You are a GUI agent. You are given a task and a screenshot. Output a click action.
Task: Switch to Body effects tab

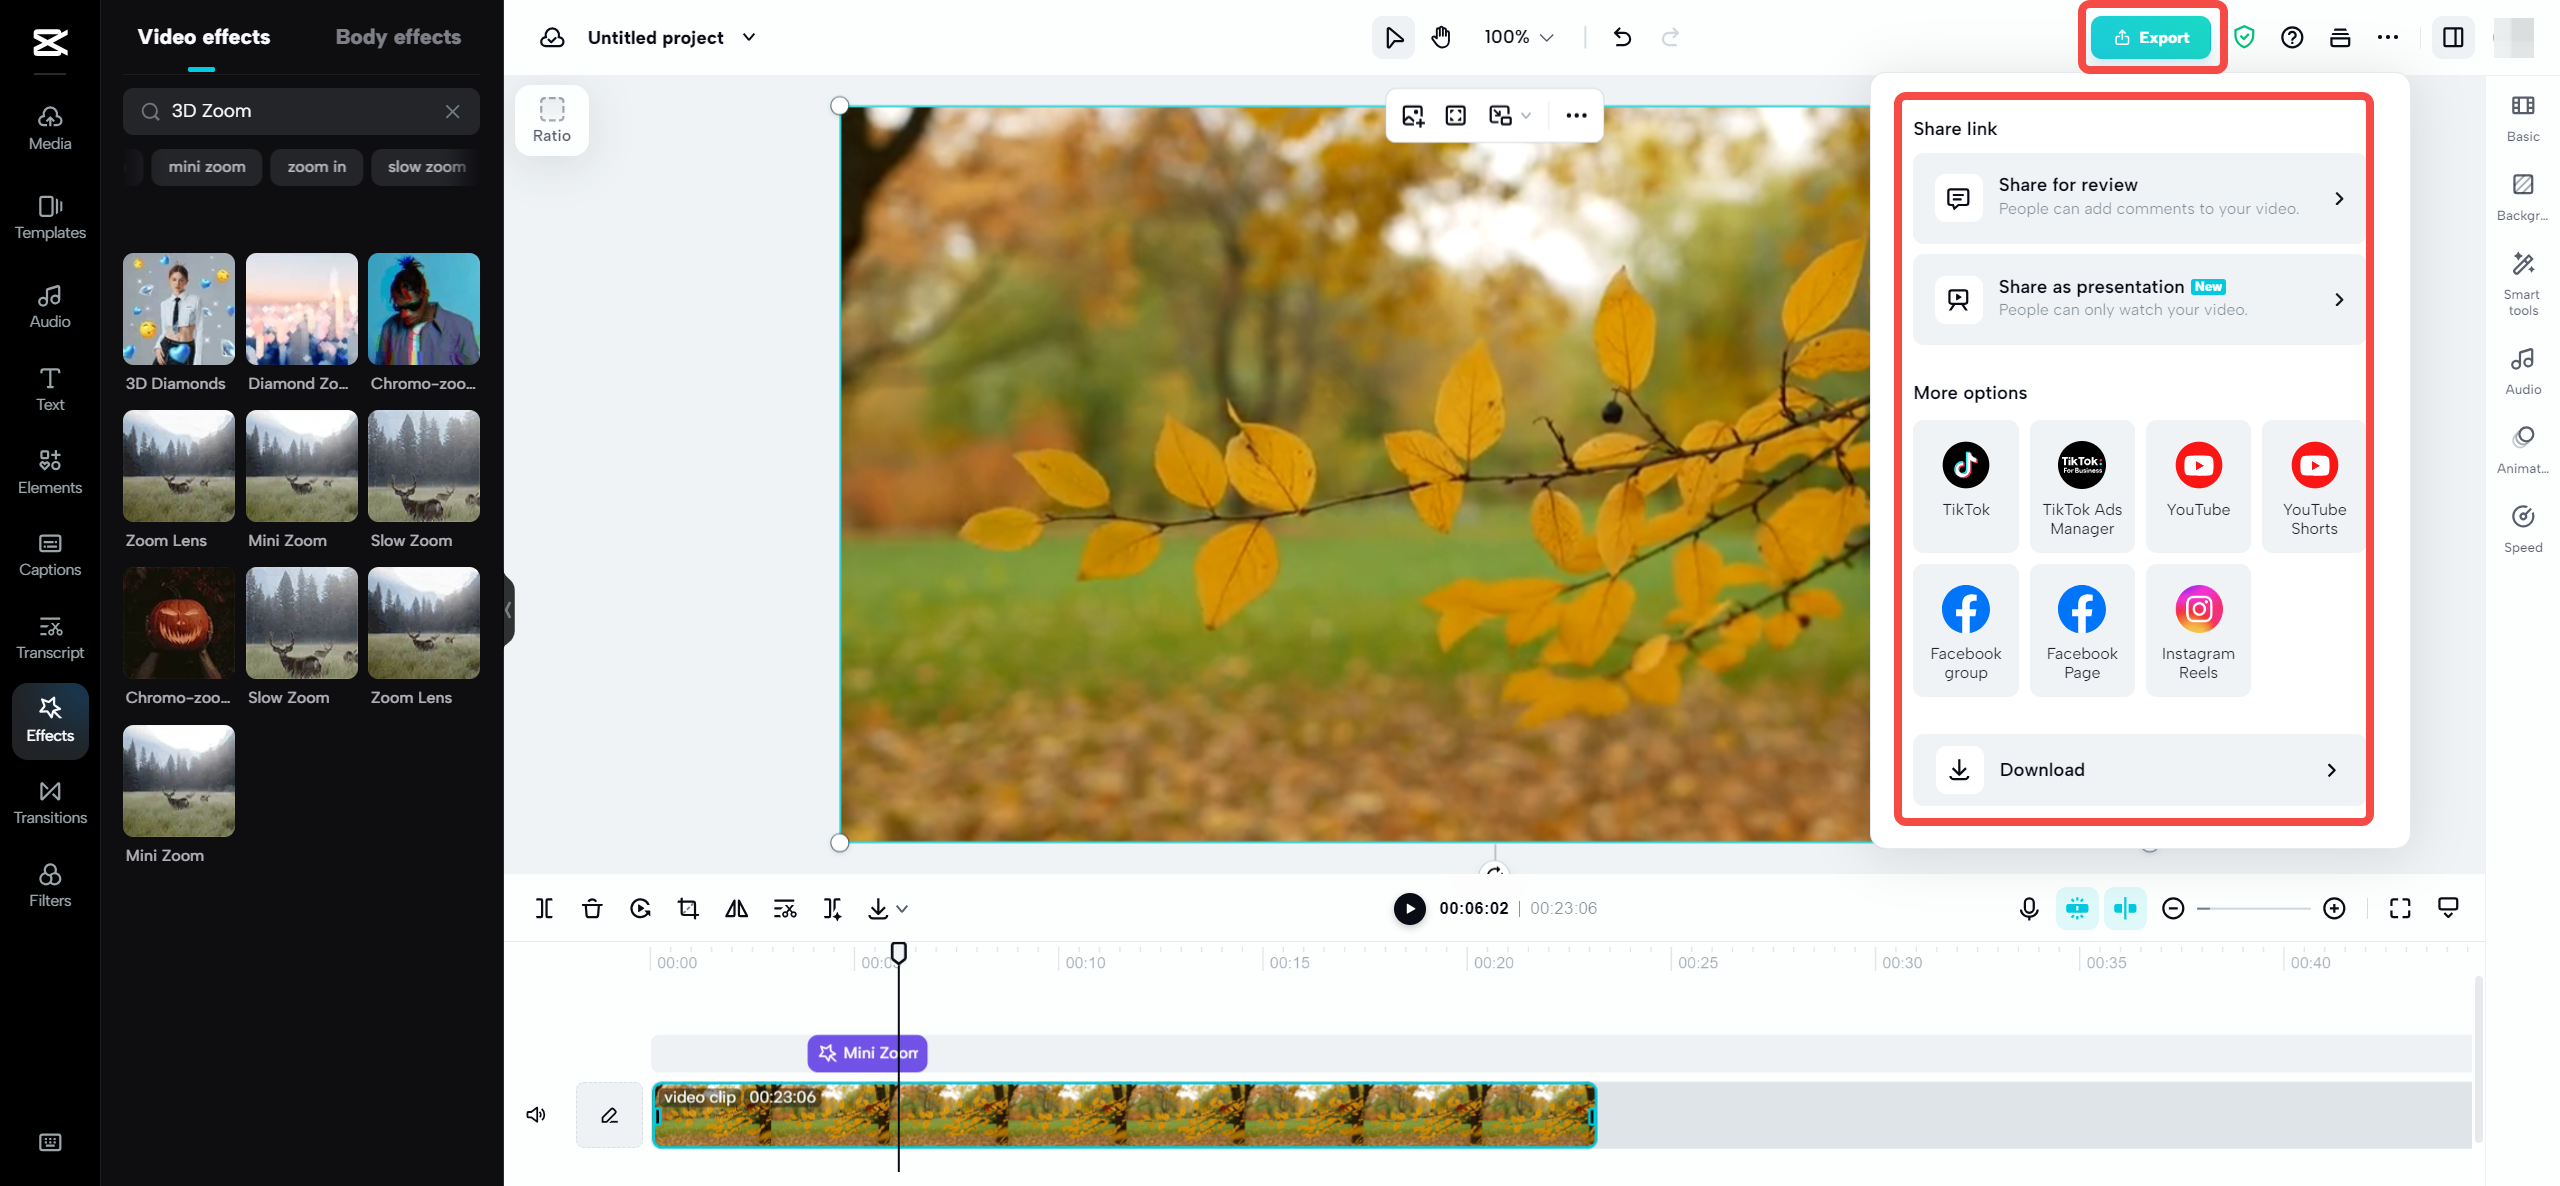click(398, 37)
